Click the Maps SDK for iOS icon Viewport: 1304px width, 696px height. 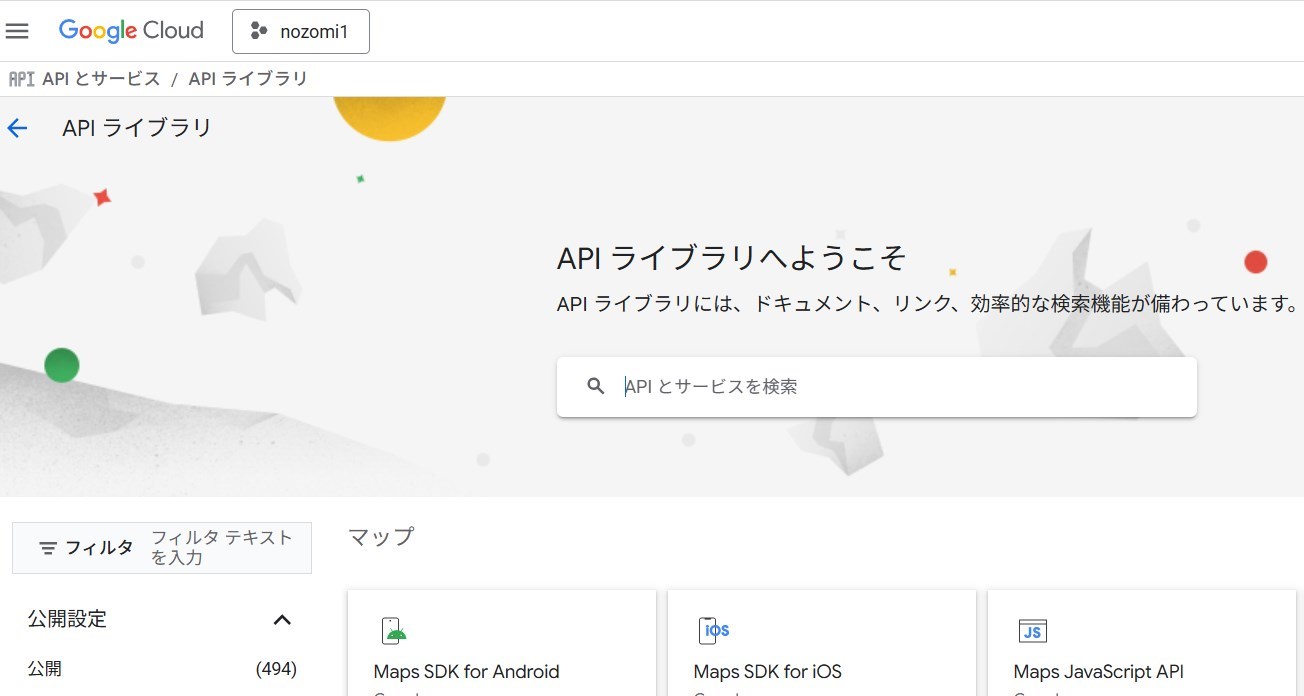coord(714,631)
